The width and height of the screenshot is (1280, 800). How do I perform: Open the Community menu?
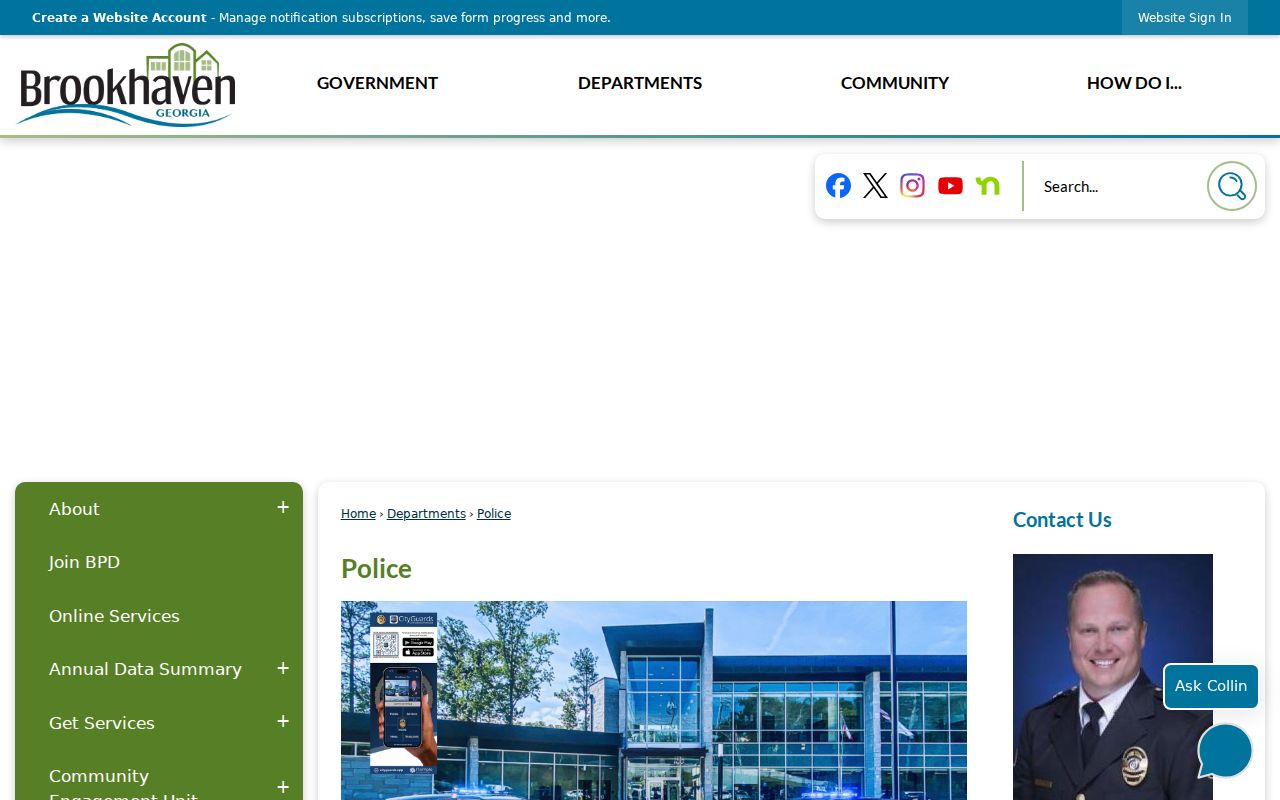(895, 83)
